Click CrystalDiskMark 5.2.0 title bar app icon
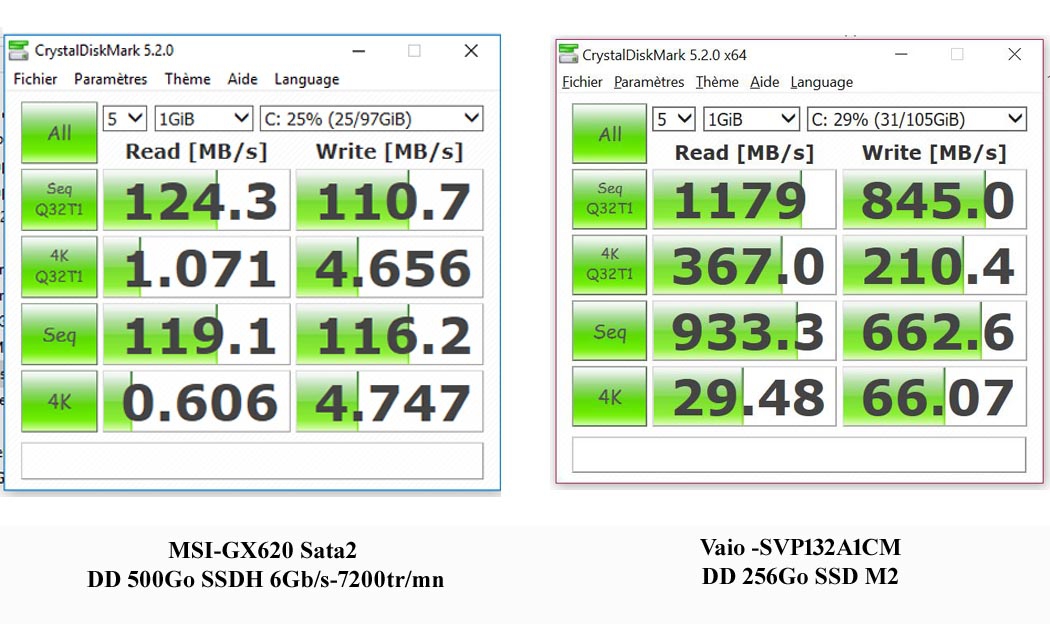Viewport: 1050px width, 624px height. (x=18, y=50)
